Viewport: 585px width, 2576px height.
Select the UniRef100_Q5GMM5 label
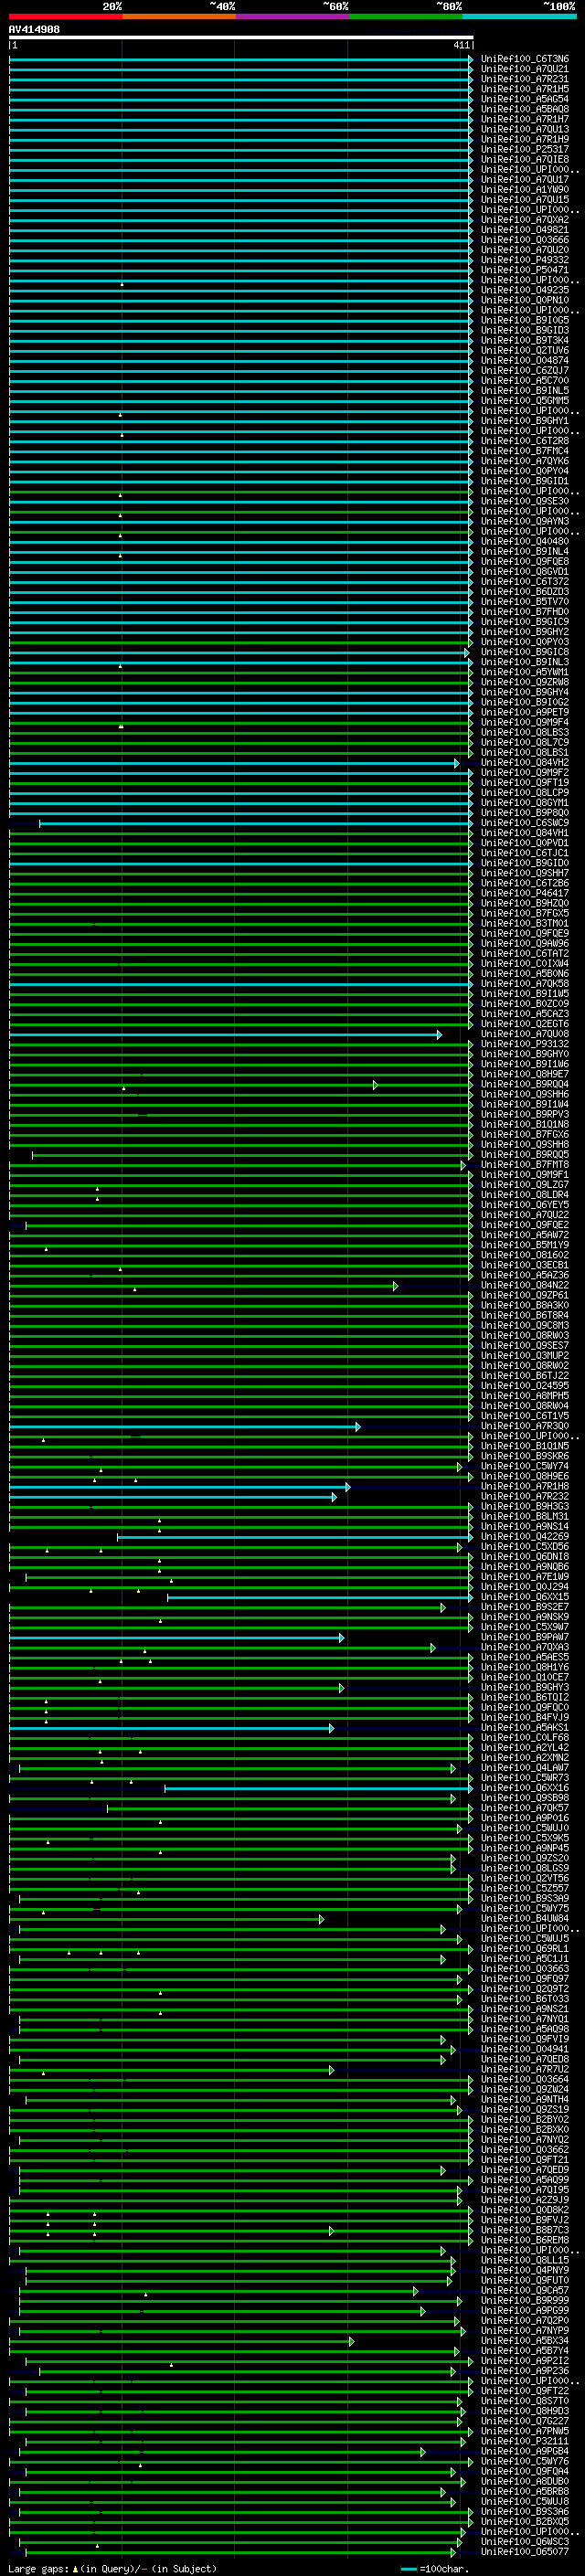click(525, 400)
